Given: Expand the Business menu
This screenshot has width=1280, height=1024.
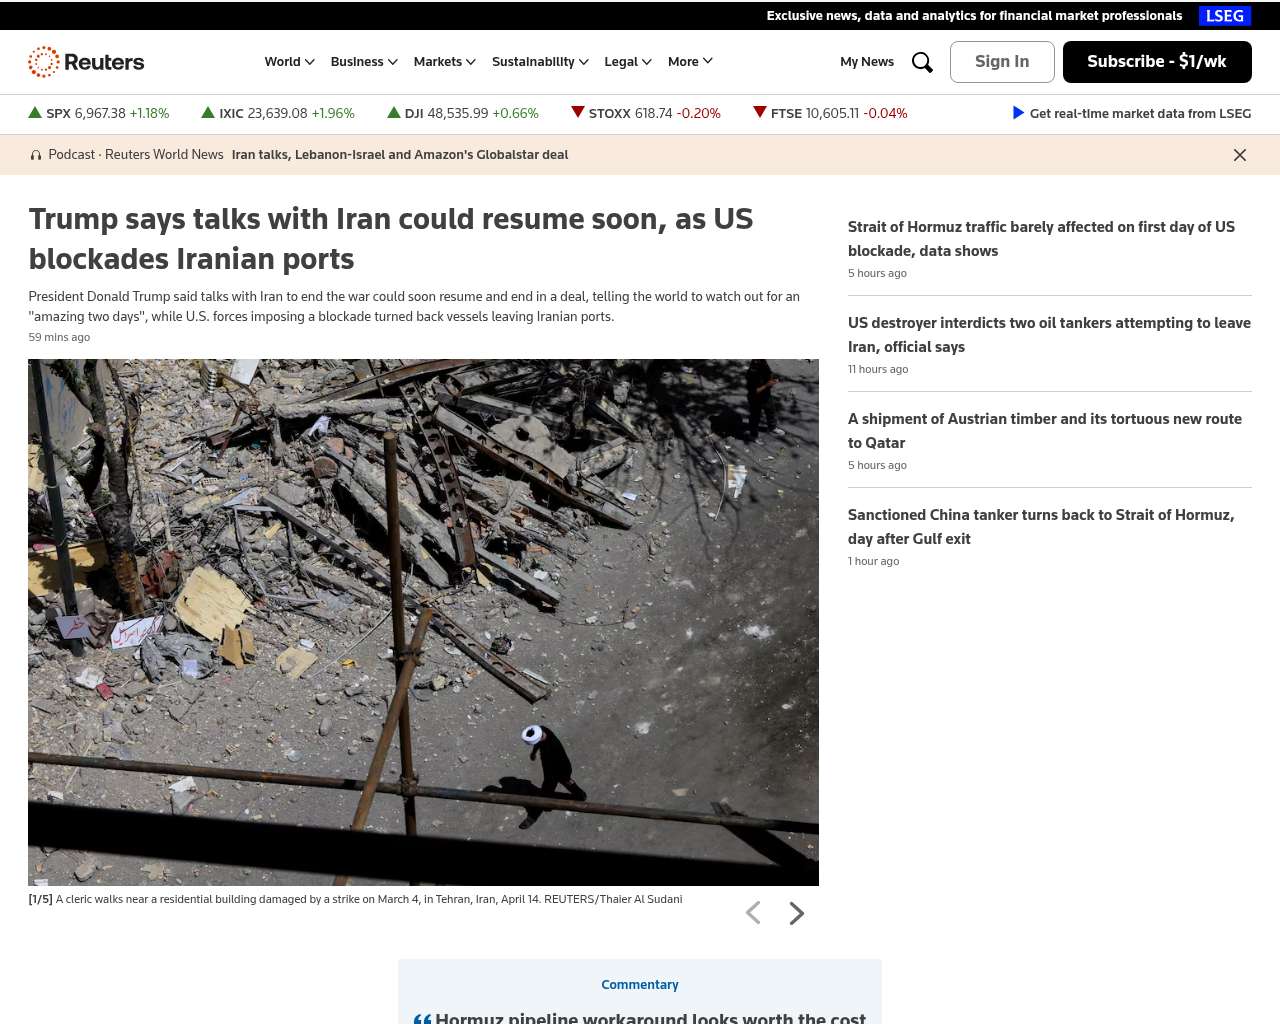Looking at the screenshot, I should pos(364,62).
